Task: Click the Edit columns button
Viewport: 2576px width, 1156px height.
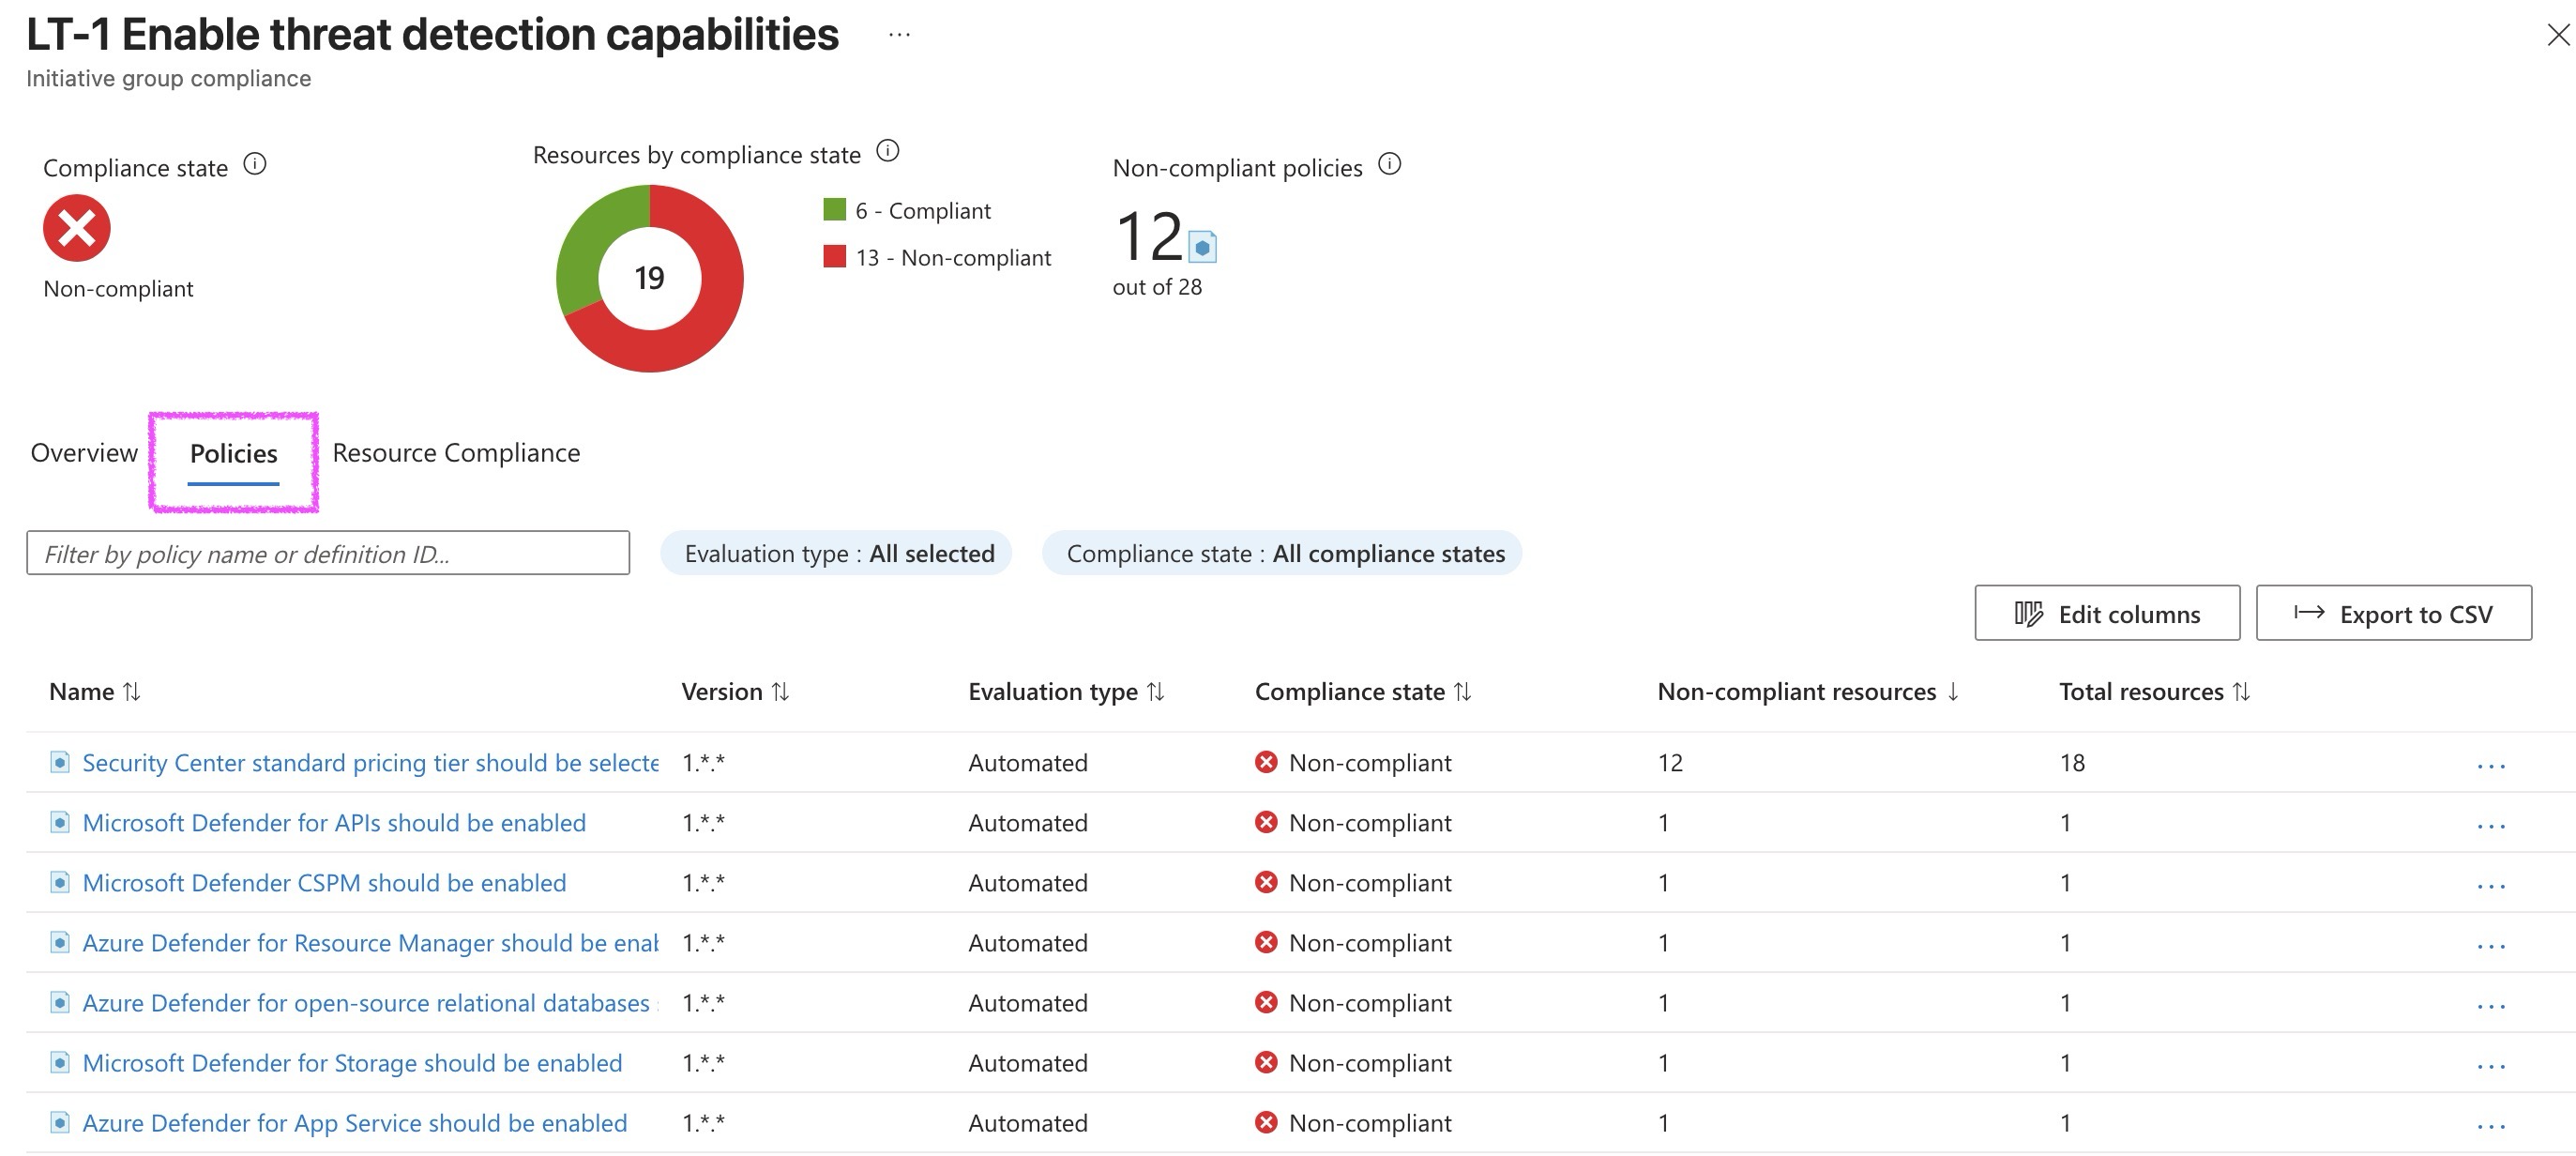Action: pyautogui.click(x=2107, y=613)
